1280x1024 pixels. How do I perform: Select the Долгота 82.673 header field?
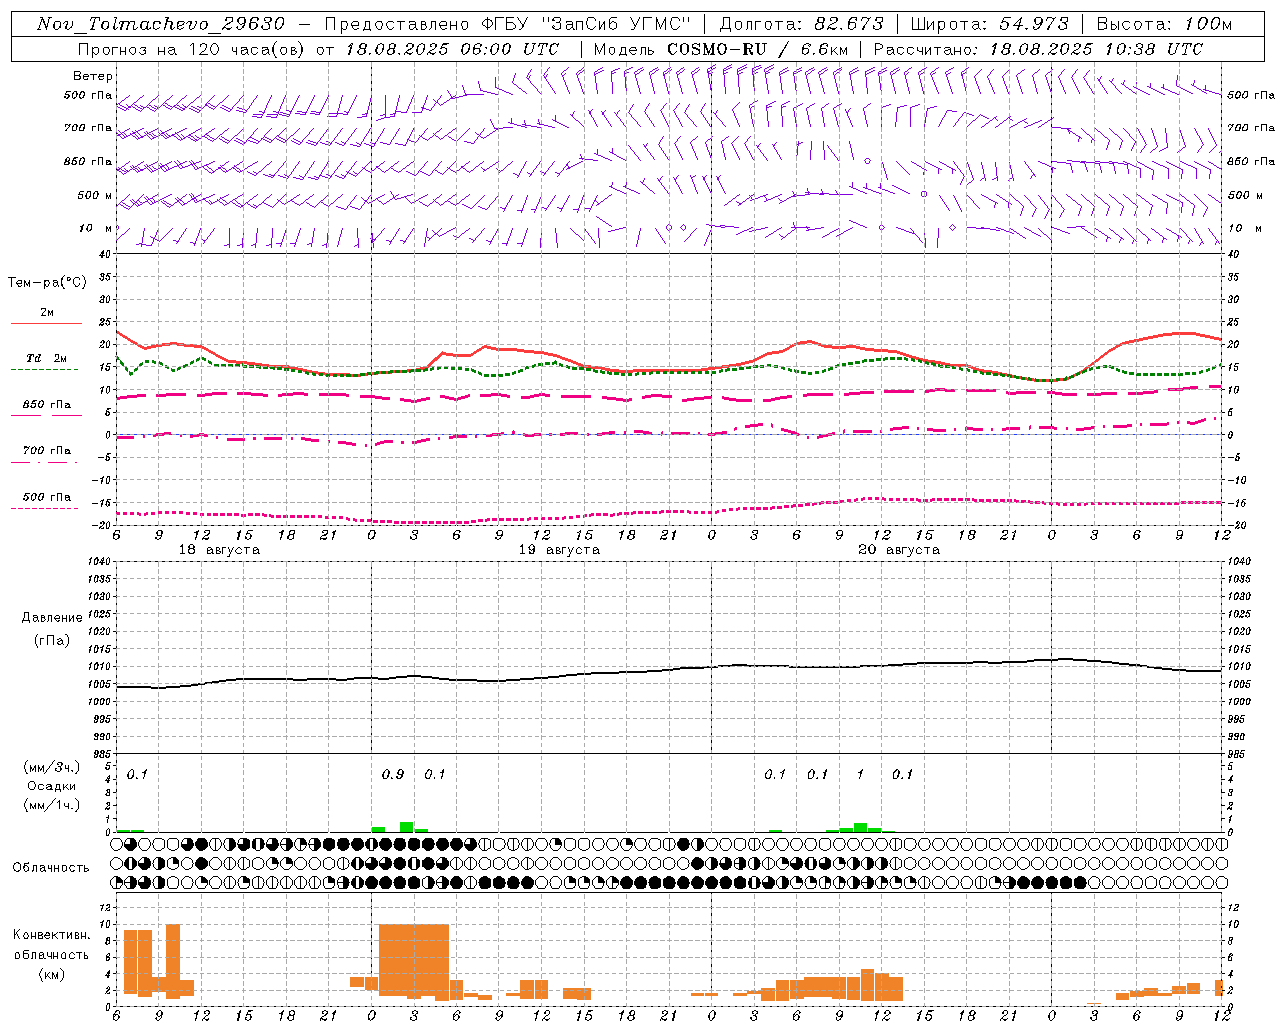coord(802,24)
